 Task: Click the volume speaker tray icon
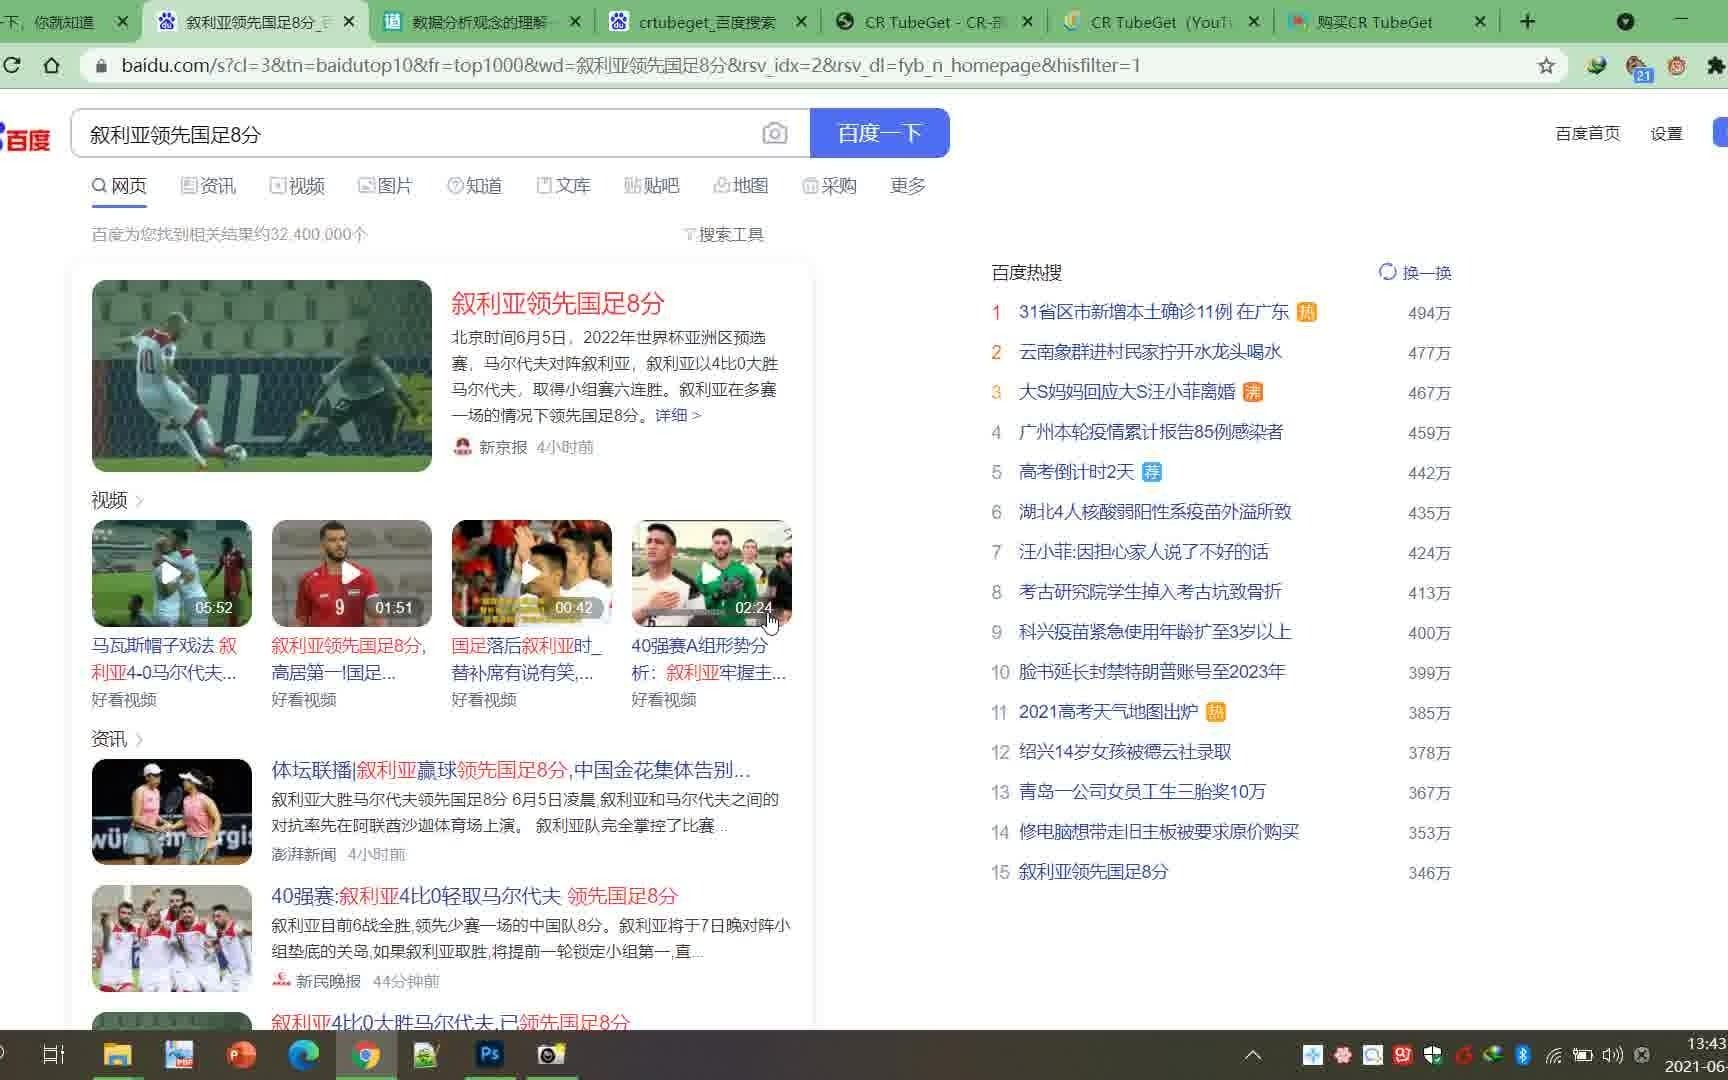(1612, 1054)
